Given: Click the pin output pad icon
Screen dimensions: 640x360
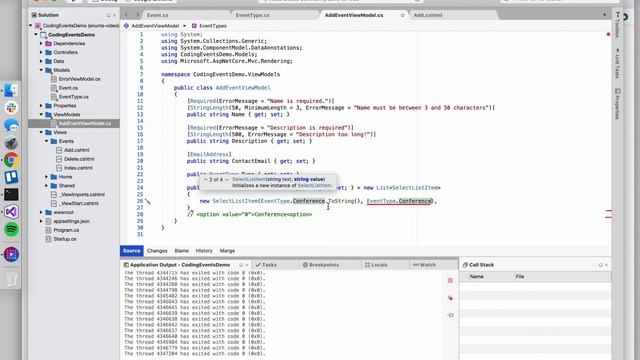Looking at the screenshot, I should (x=450, y=315).
